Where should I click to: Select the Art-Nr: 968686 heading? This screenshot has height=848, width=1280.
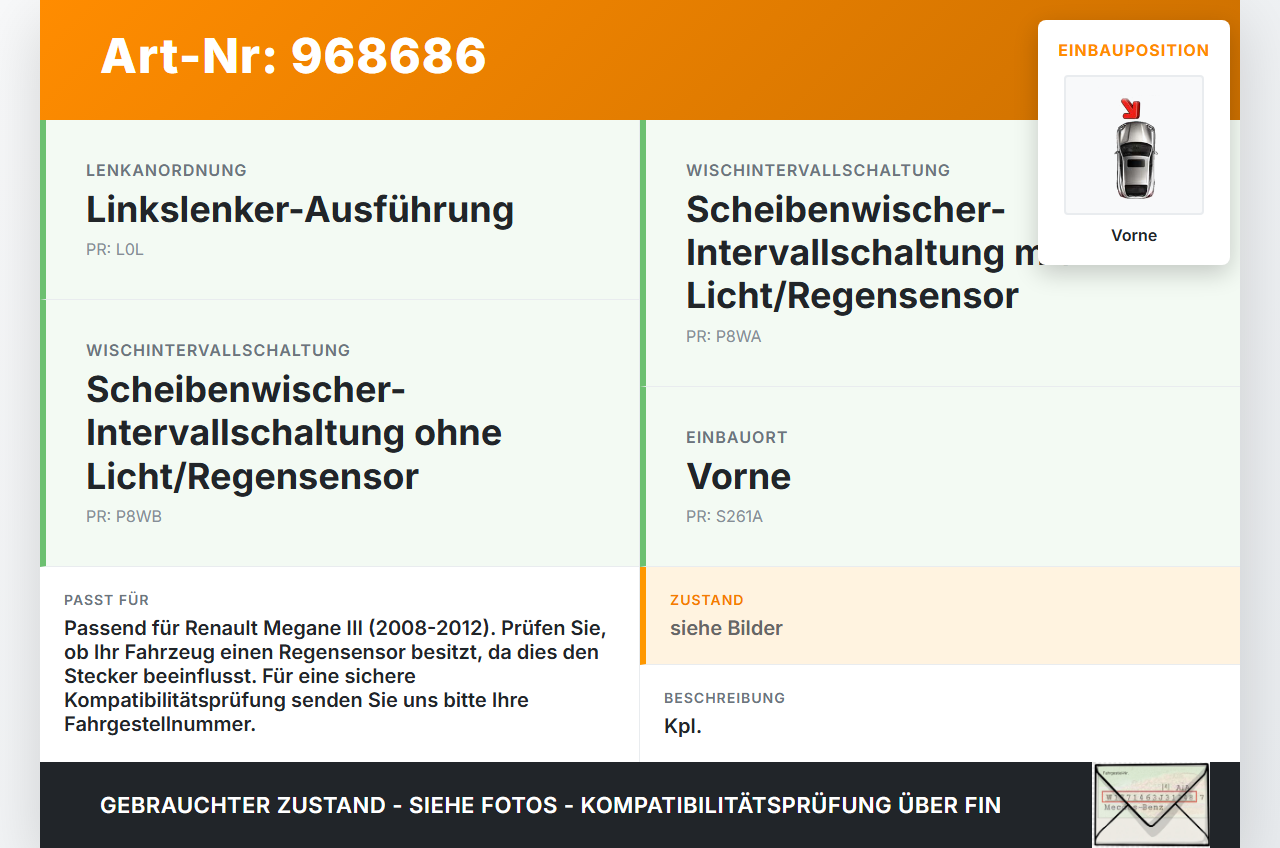(293, 56)
